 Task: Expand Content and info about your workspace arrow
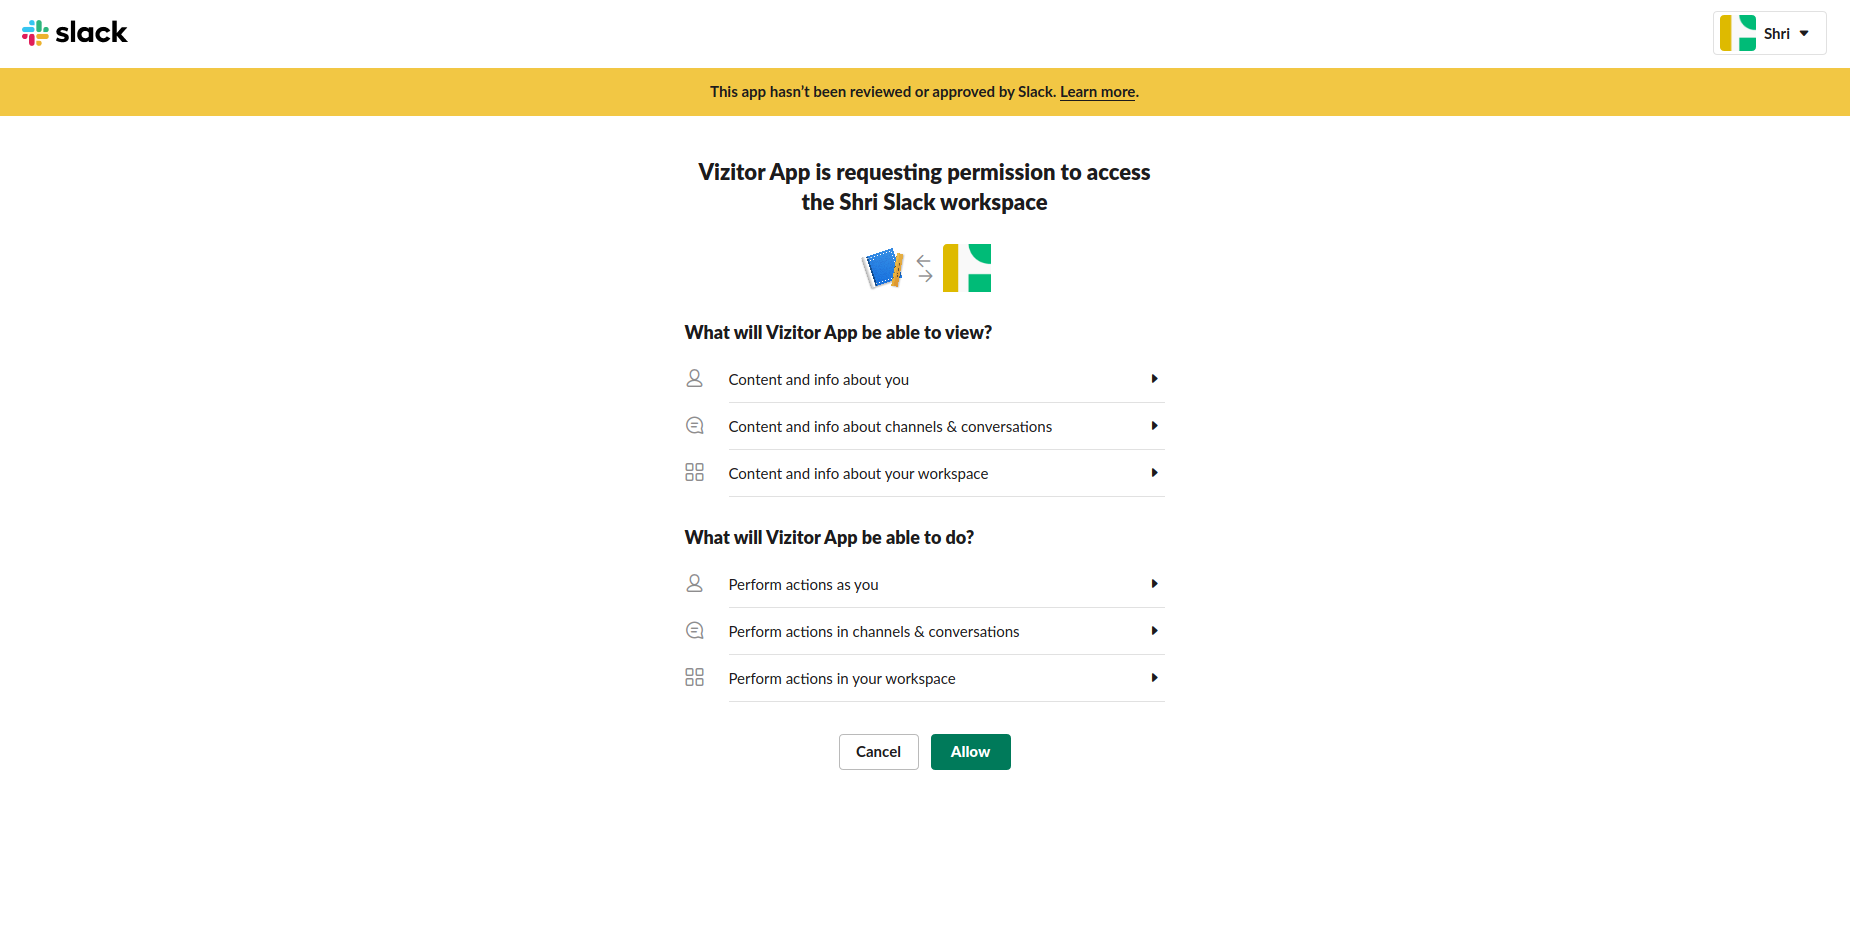pos(1154,473)
